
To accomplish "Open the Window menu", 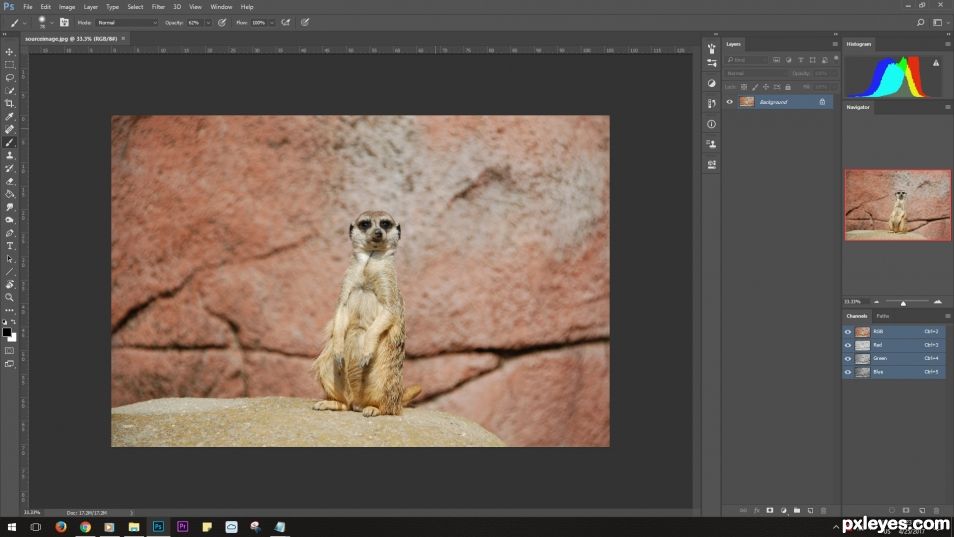I will click(x=221, y=7).
